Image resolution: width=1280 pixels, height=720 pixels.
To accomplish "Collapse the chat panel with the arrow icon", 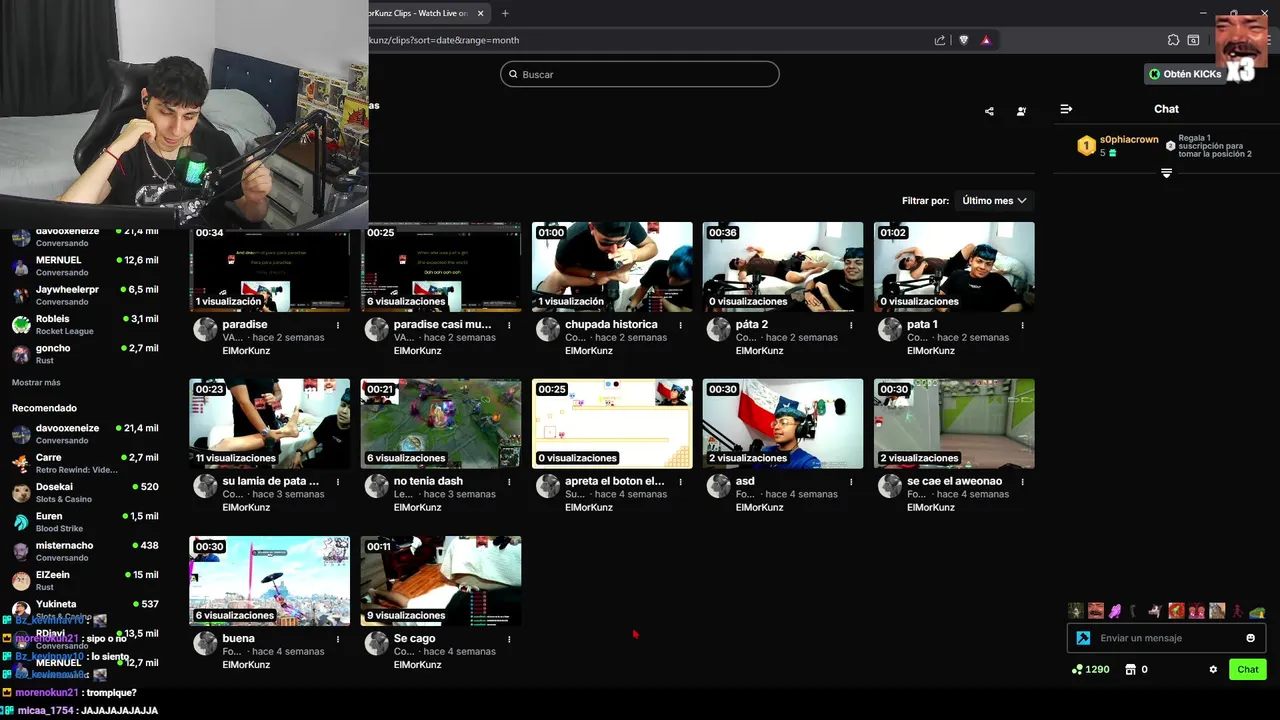I will click(x=1066, y=109).
